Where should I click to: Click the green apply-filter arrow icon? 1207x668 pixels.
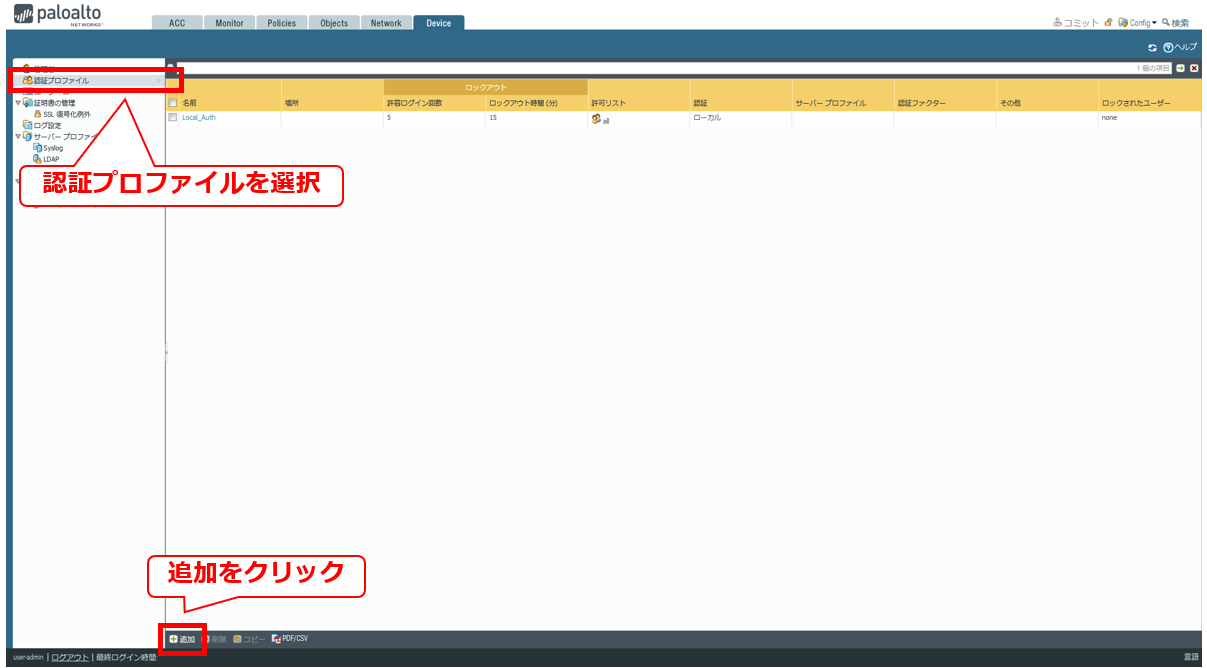[x=1180, y=68]
